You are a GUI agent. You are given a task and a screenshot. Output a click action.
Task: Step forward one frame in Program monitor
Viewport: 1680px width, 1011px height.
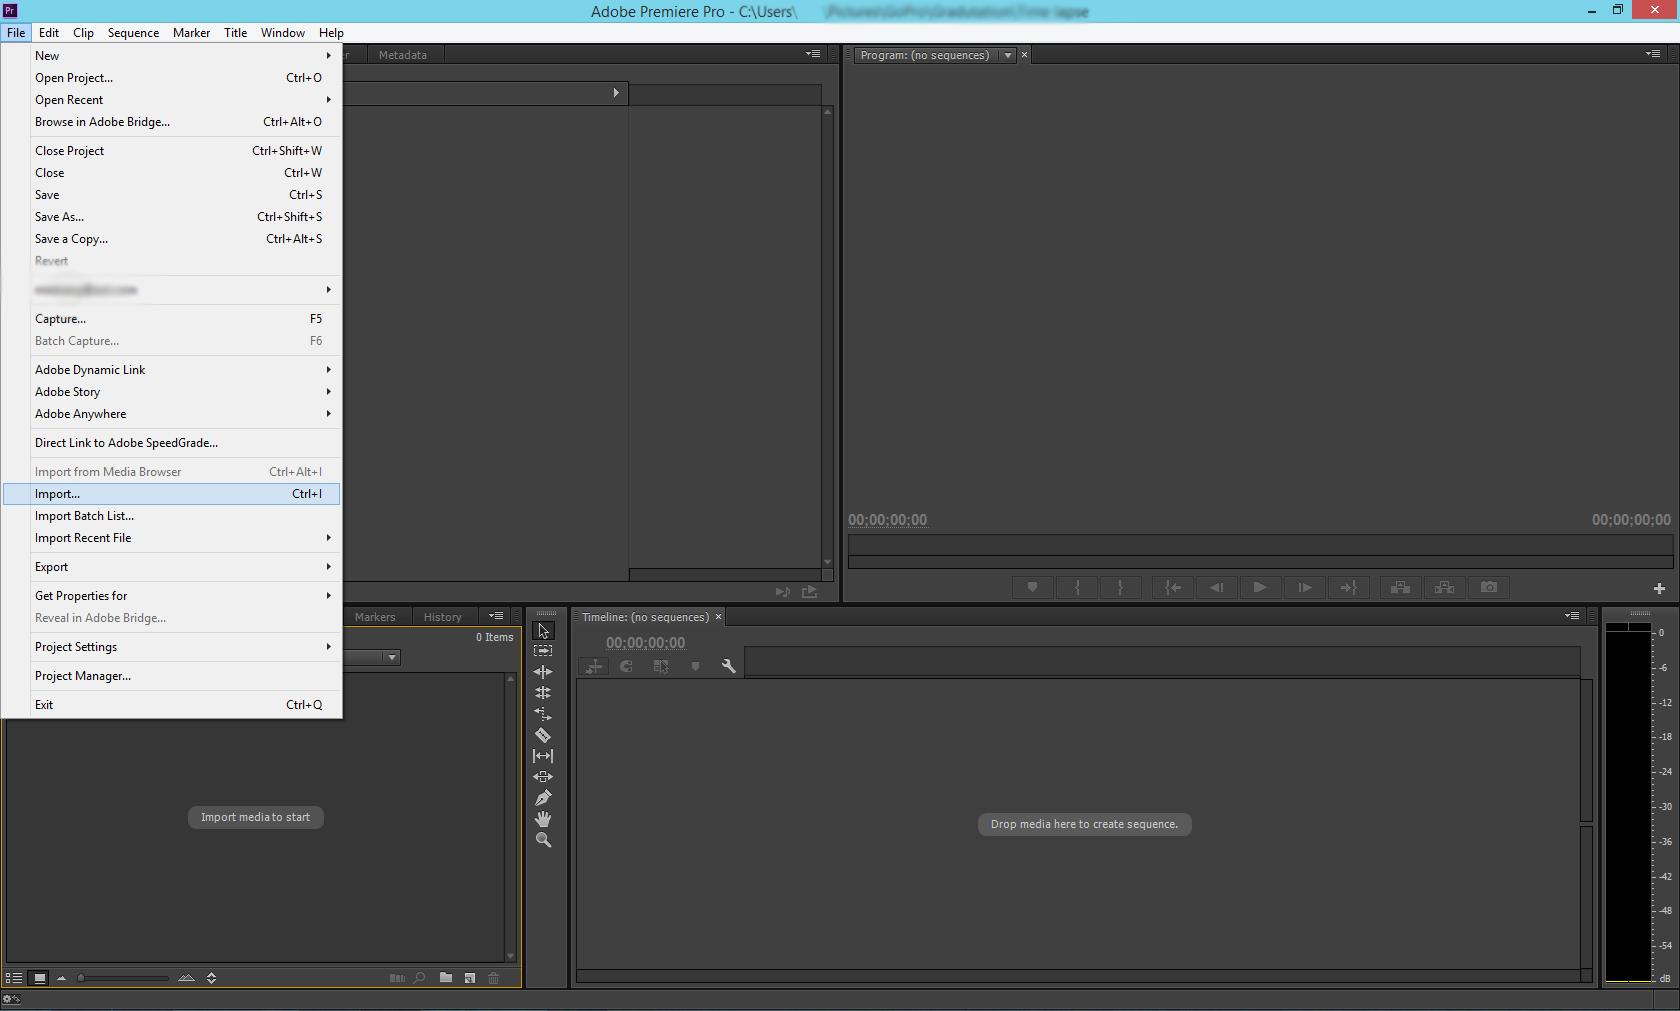point(1304,587)
